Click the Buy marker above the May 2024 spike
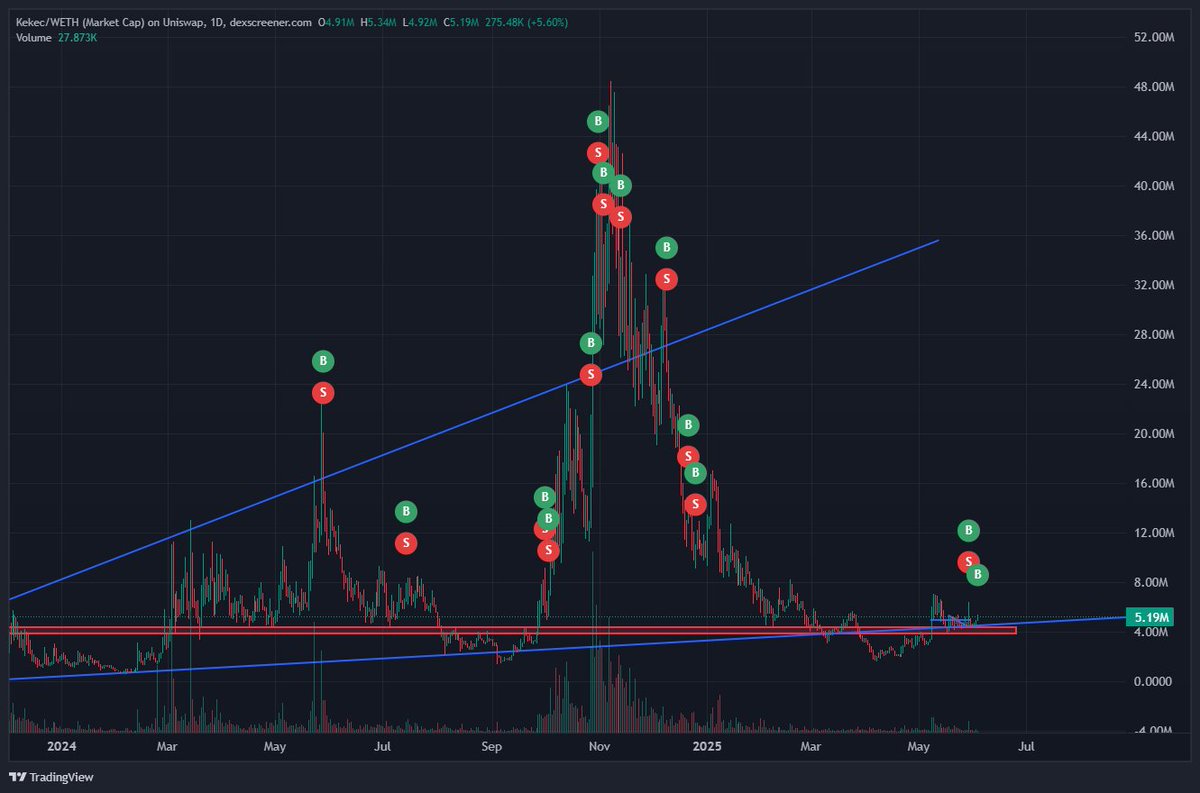 pos(322,361)
